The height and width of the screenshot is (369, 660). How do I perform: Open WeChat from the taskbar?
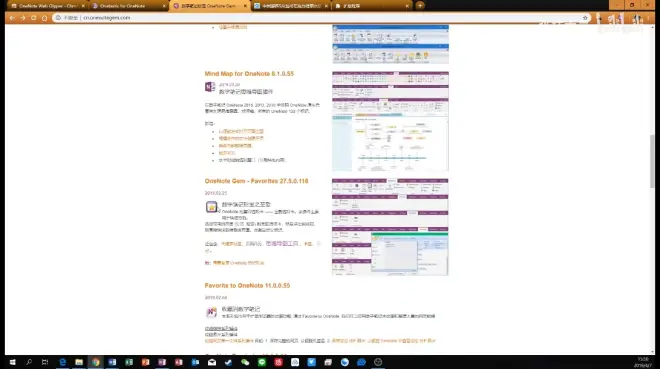click(245, 362)
